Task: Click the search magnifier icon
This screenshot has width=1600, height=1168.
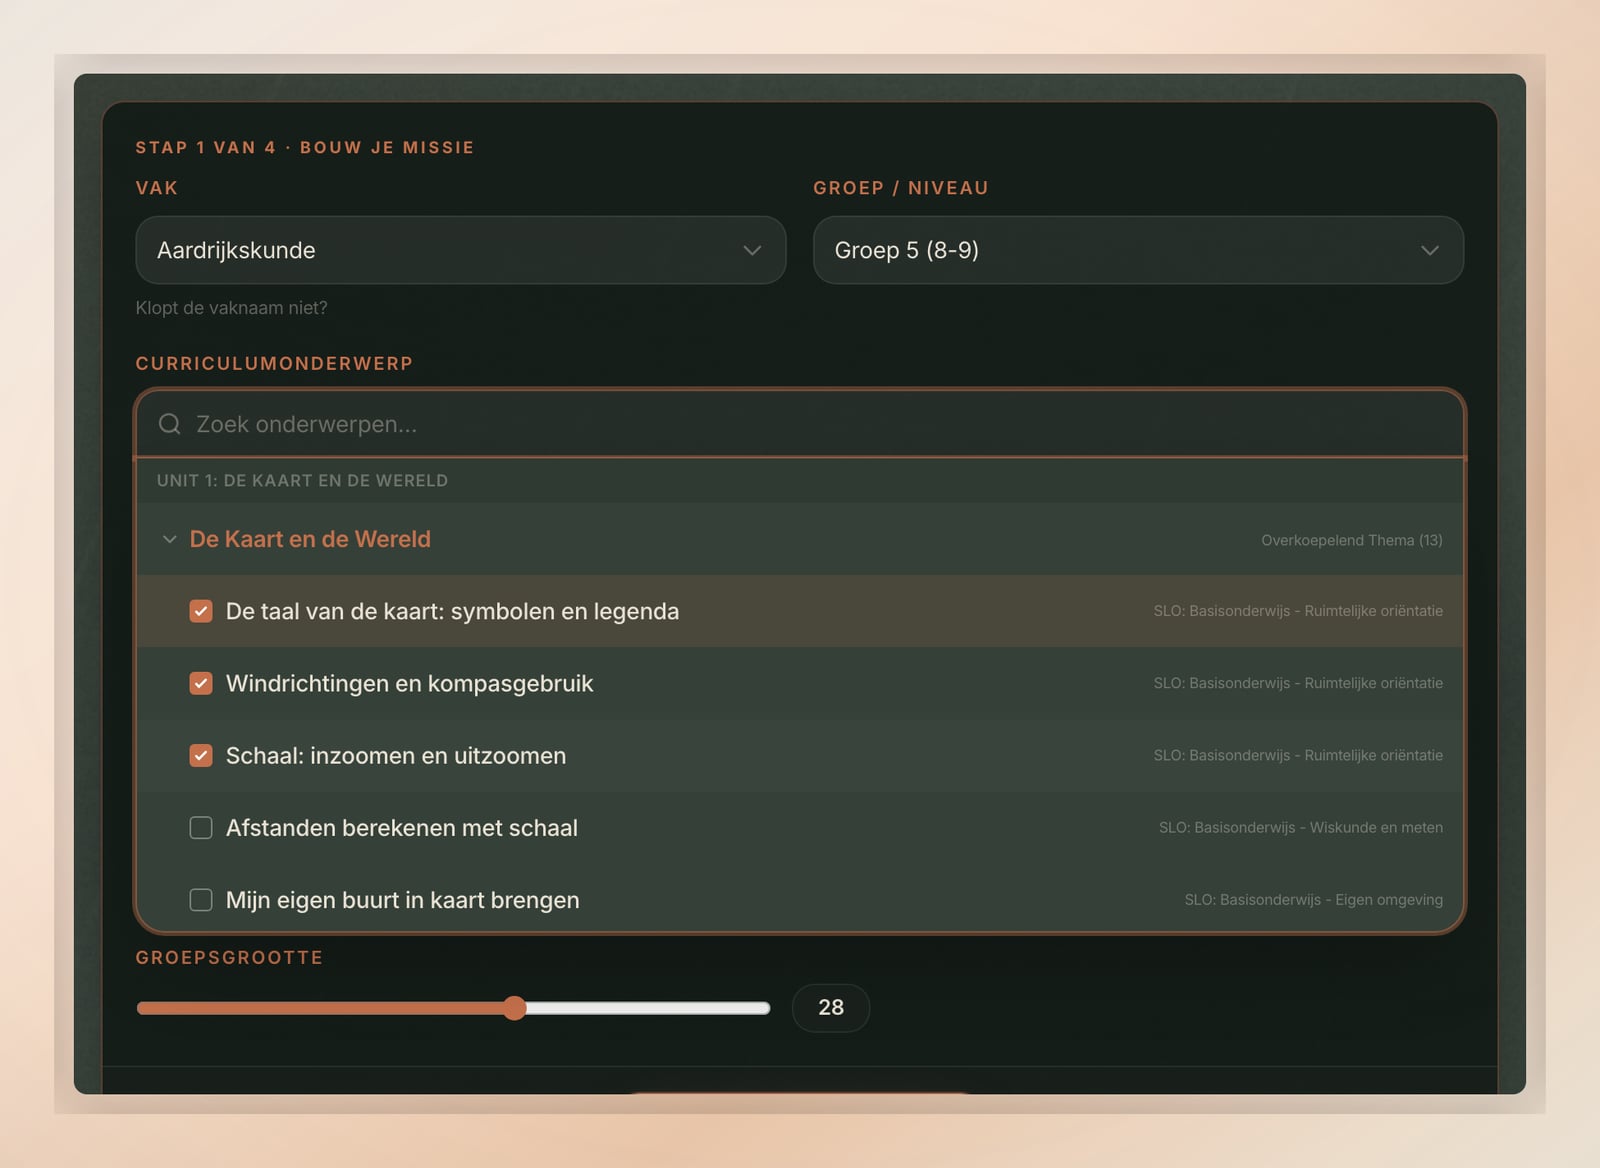Action: (170, 424)
